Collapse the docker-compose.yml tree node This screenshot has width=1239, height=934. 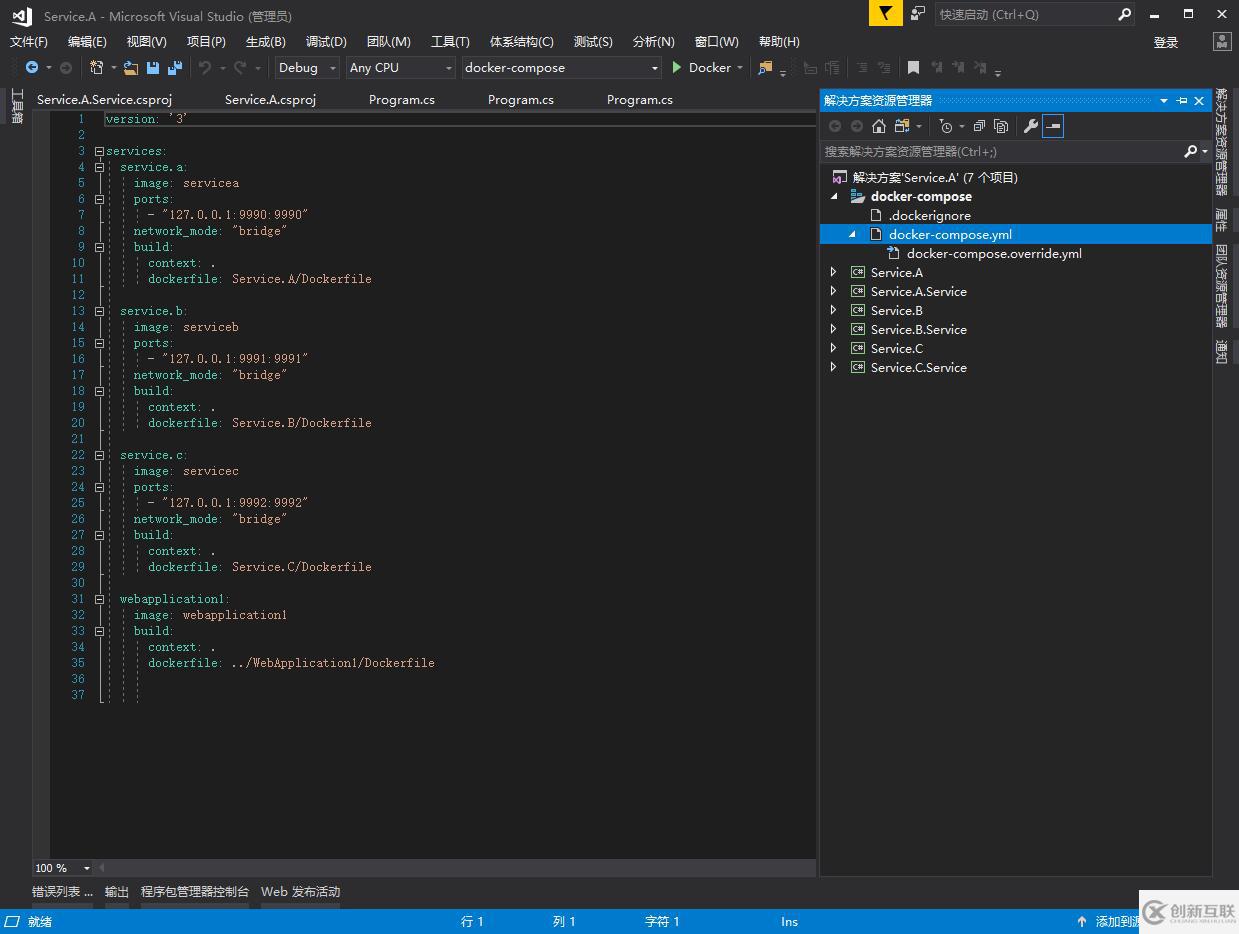[853, 235]
